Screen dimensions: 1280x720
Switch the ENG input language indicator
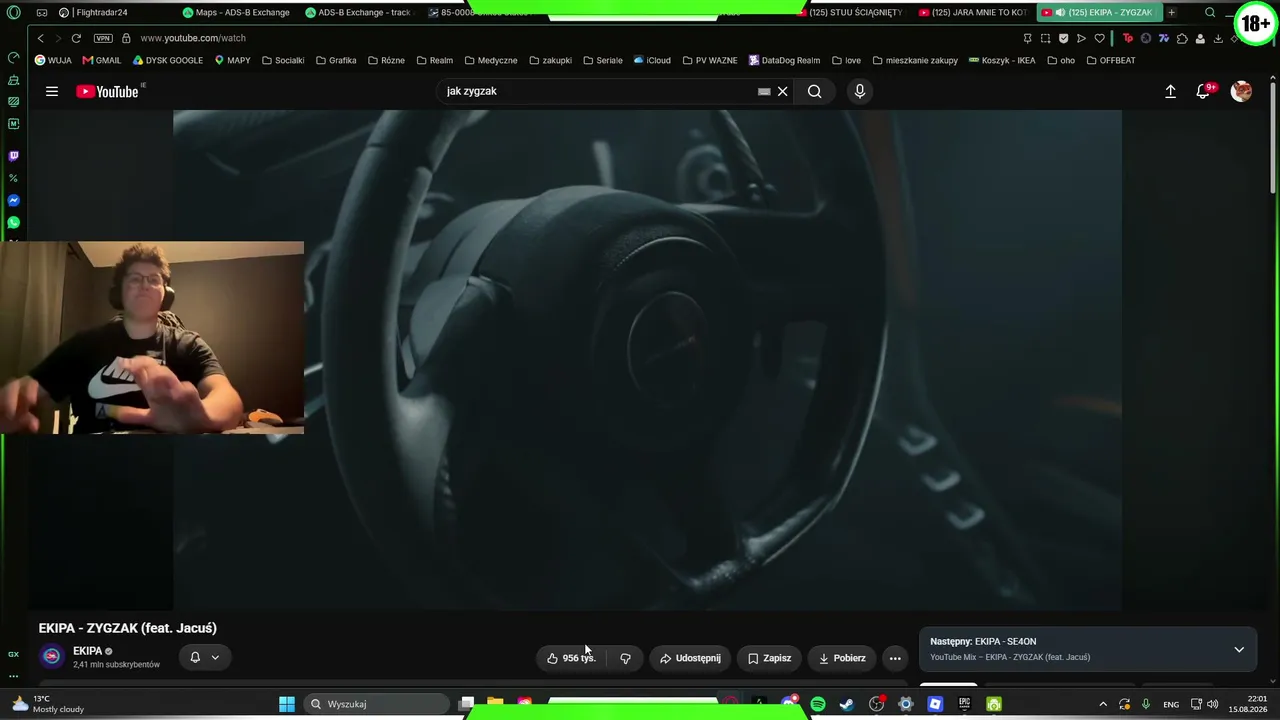tap(1171, 704)
